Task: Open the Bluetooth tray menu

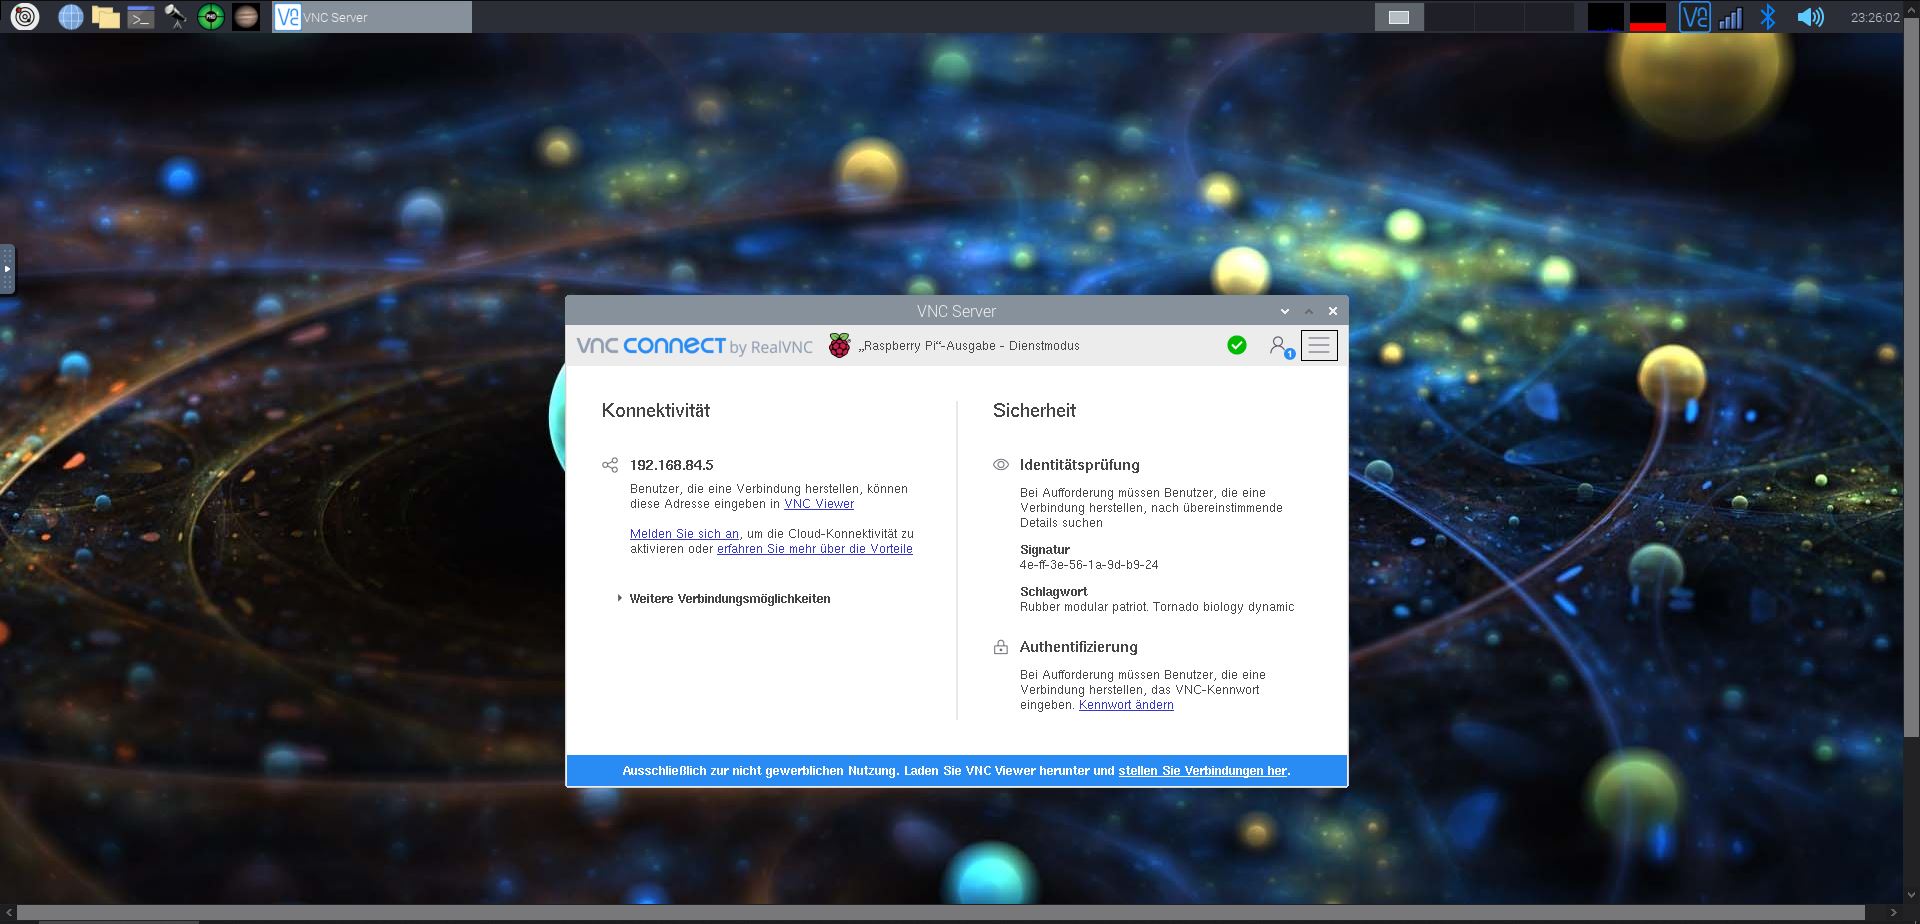Action: (x=1768, y=17)
